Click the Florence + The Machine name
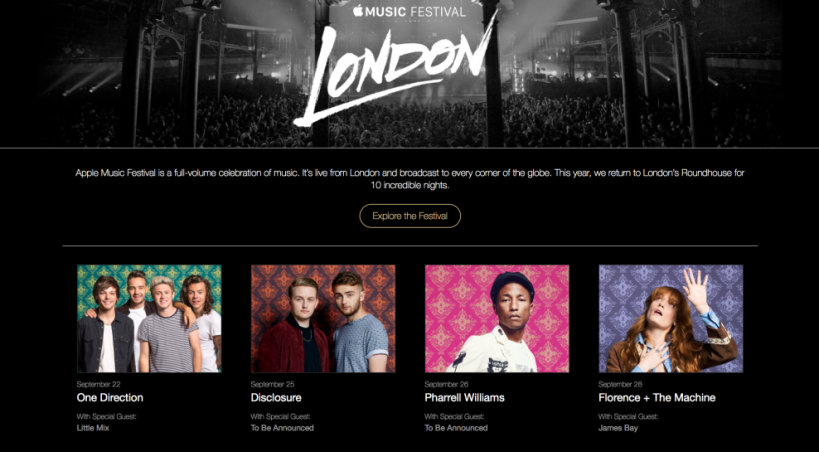819x452 pixels. coord(656,398)
